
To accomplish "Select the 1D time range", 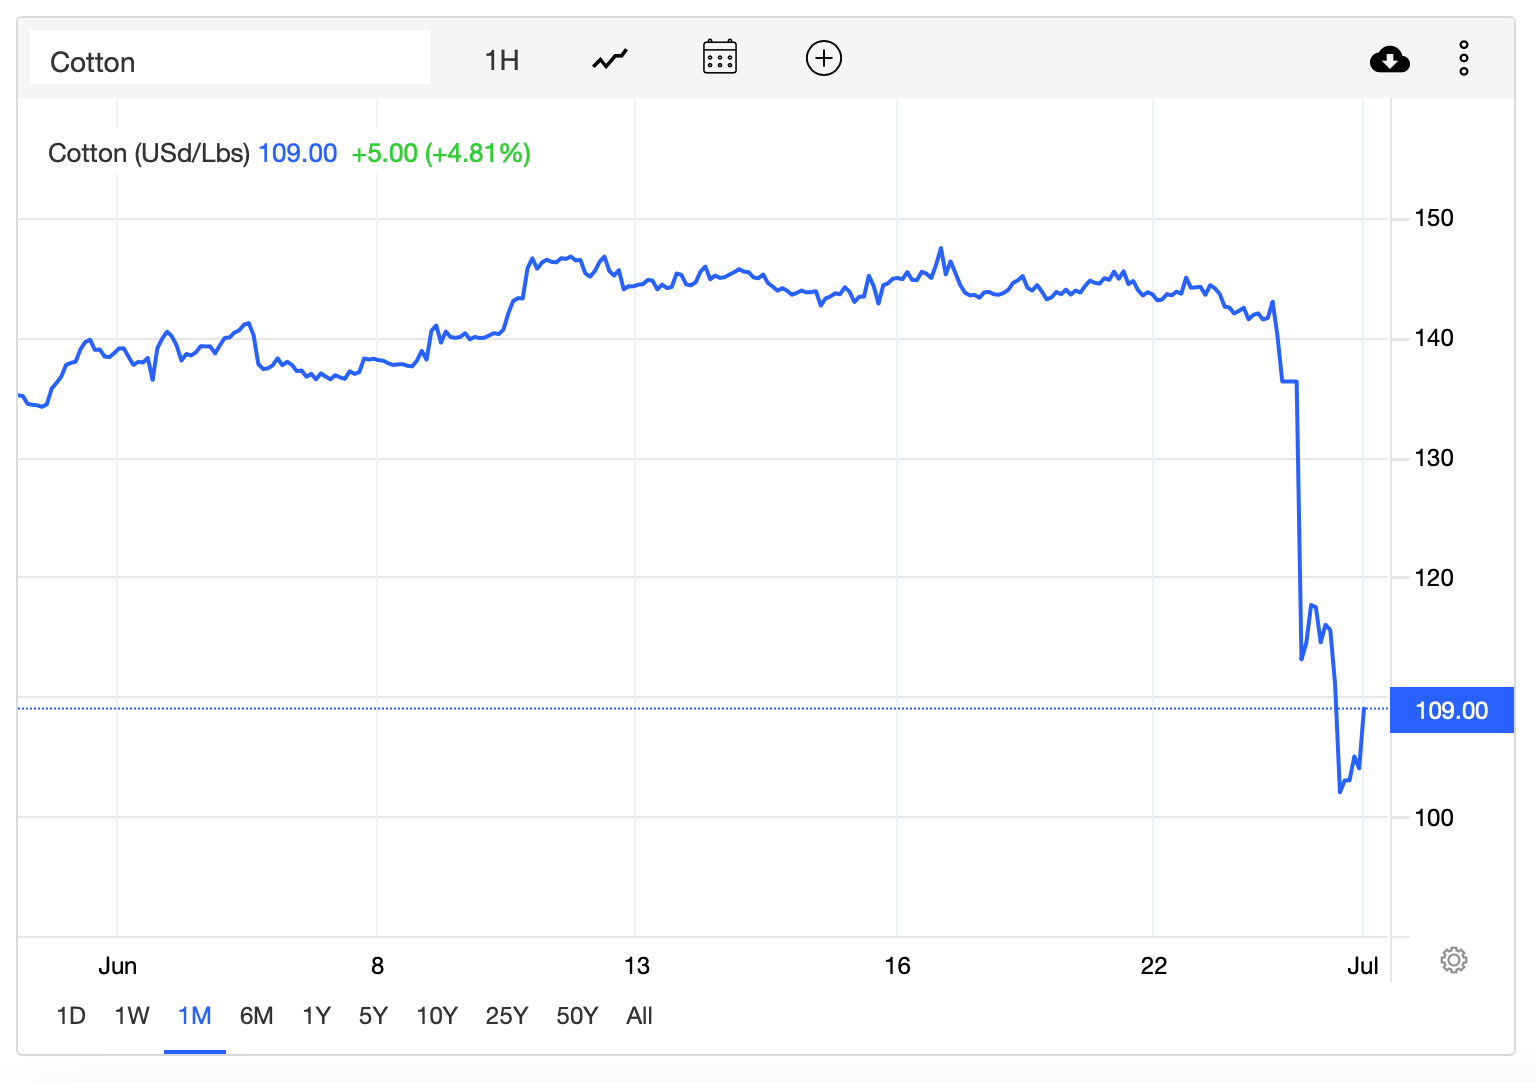I will click(x=71, y=1016).
